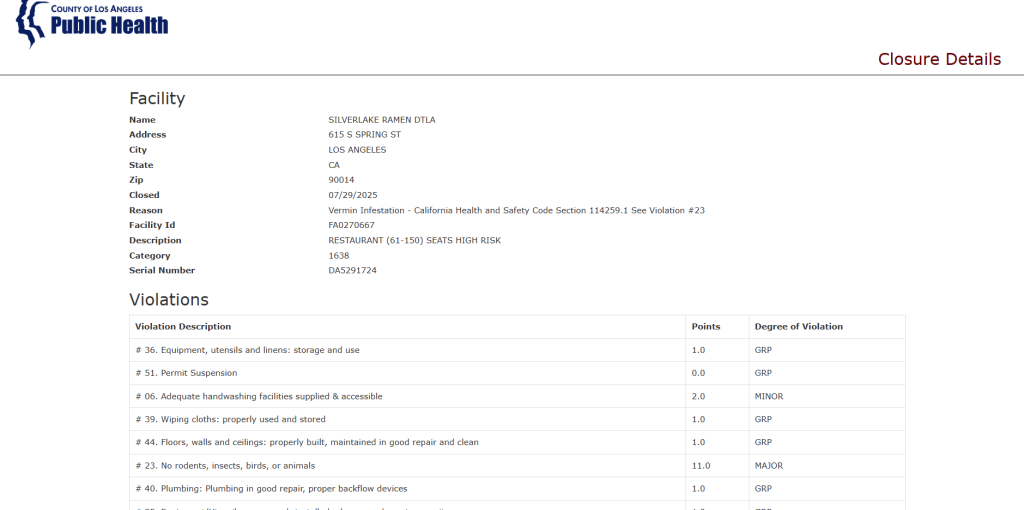Select the zip code 90014
The image size is (1024, 510).
tap(342, 180)
